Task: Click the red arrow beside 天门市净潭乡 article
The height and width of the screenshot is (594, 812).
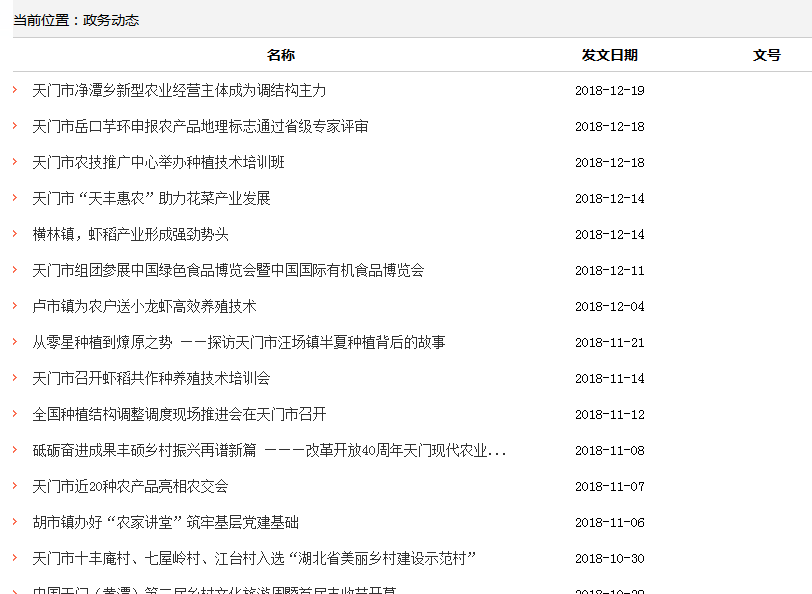Action: (15, 90)
